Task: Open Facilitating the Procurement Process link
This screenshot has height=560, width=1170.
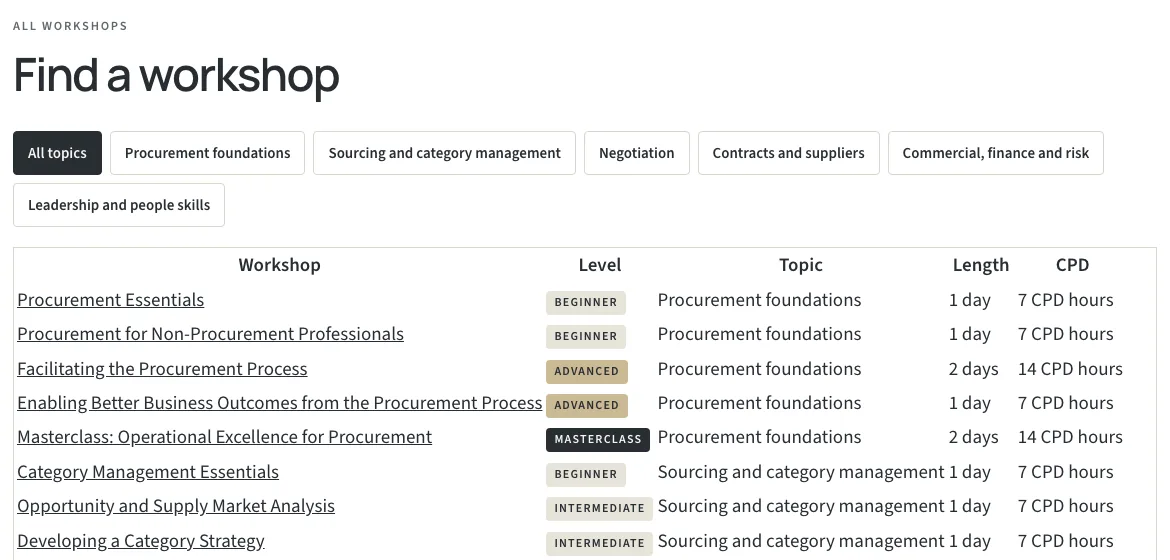Action: click(x=162, y=370)
